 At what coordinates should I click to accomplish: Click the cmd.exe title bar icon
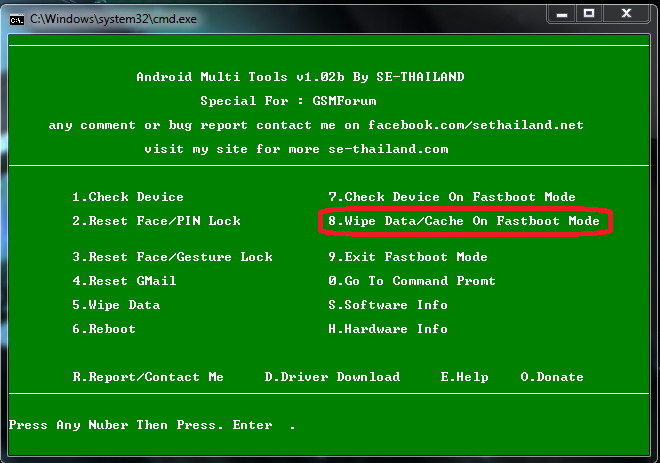16,20
